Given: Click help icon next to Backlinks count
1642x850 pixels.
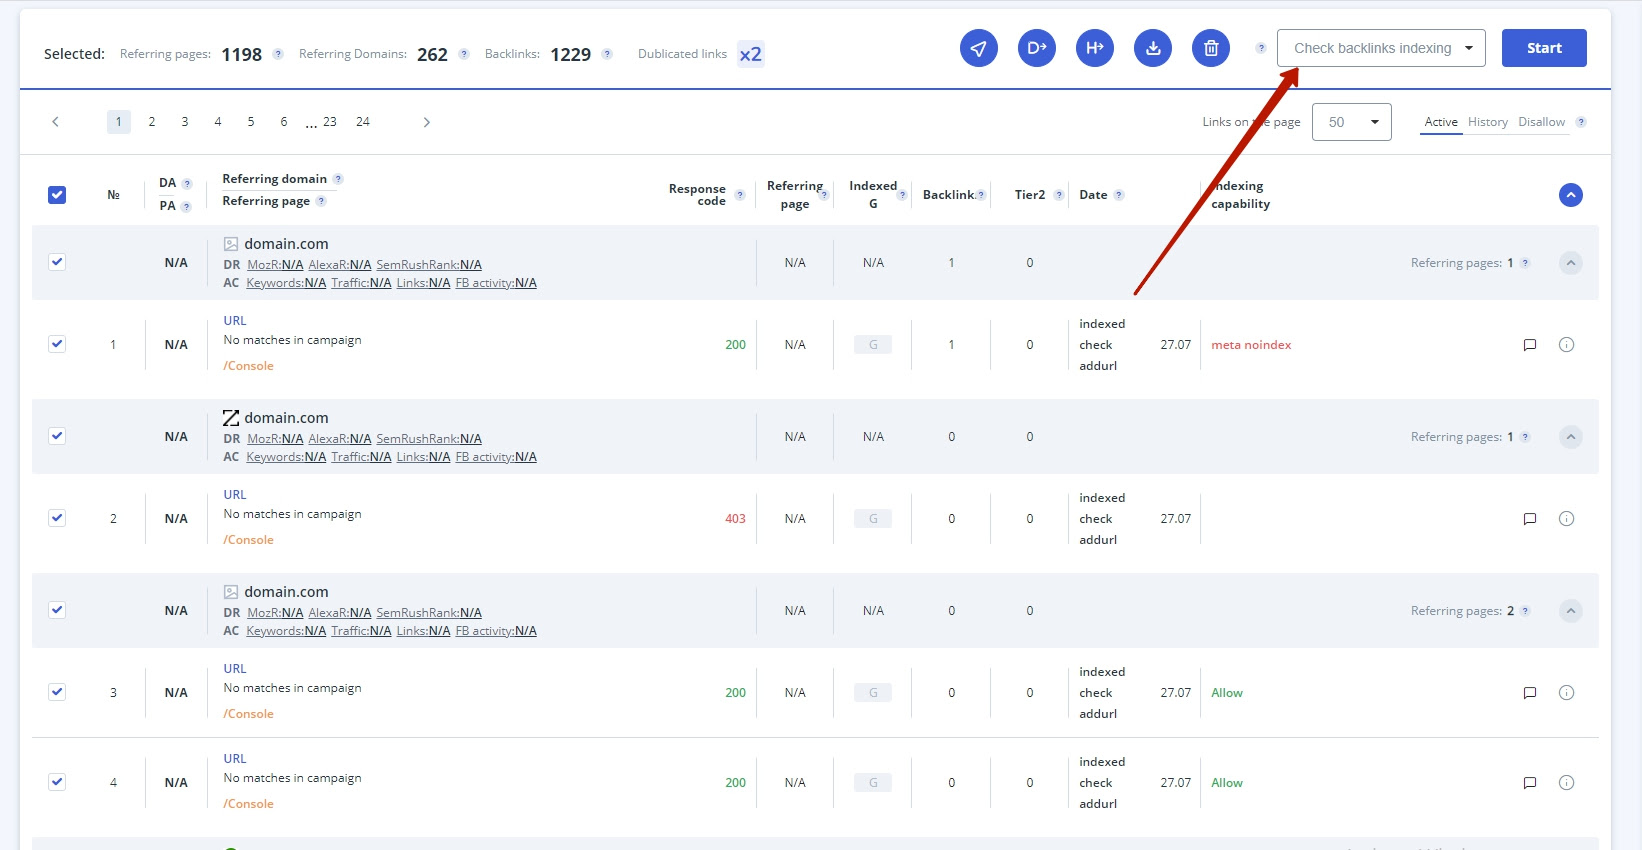Looking at the screenshot, I should 607,54.
